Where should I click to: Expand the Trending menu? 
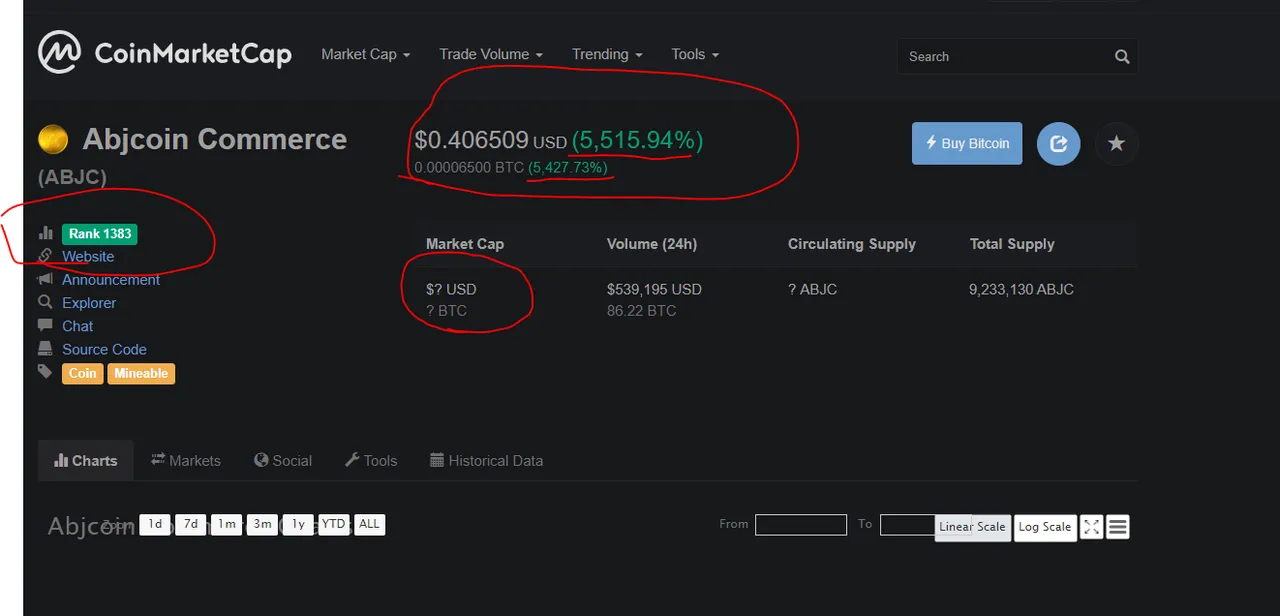coord(607,54)
